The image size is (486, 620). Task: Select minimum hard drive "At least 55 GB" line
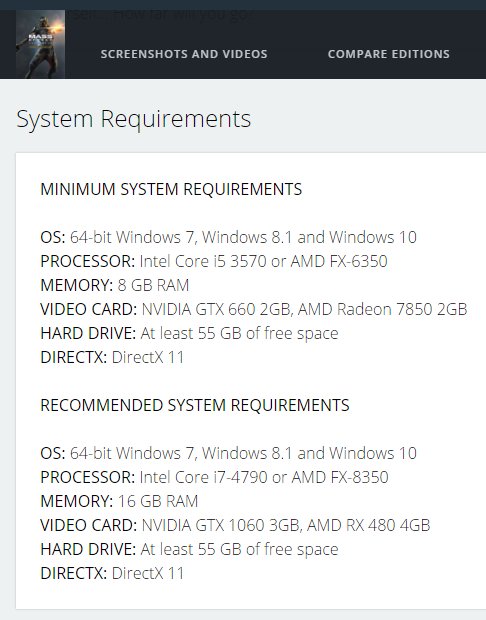point(189,333)
